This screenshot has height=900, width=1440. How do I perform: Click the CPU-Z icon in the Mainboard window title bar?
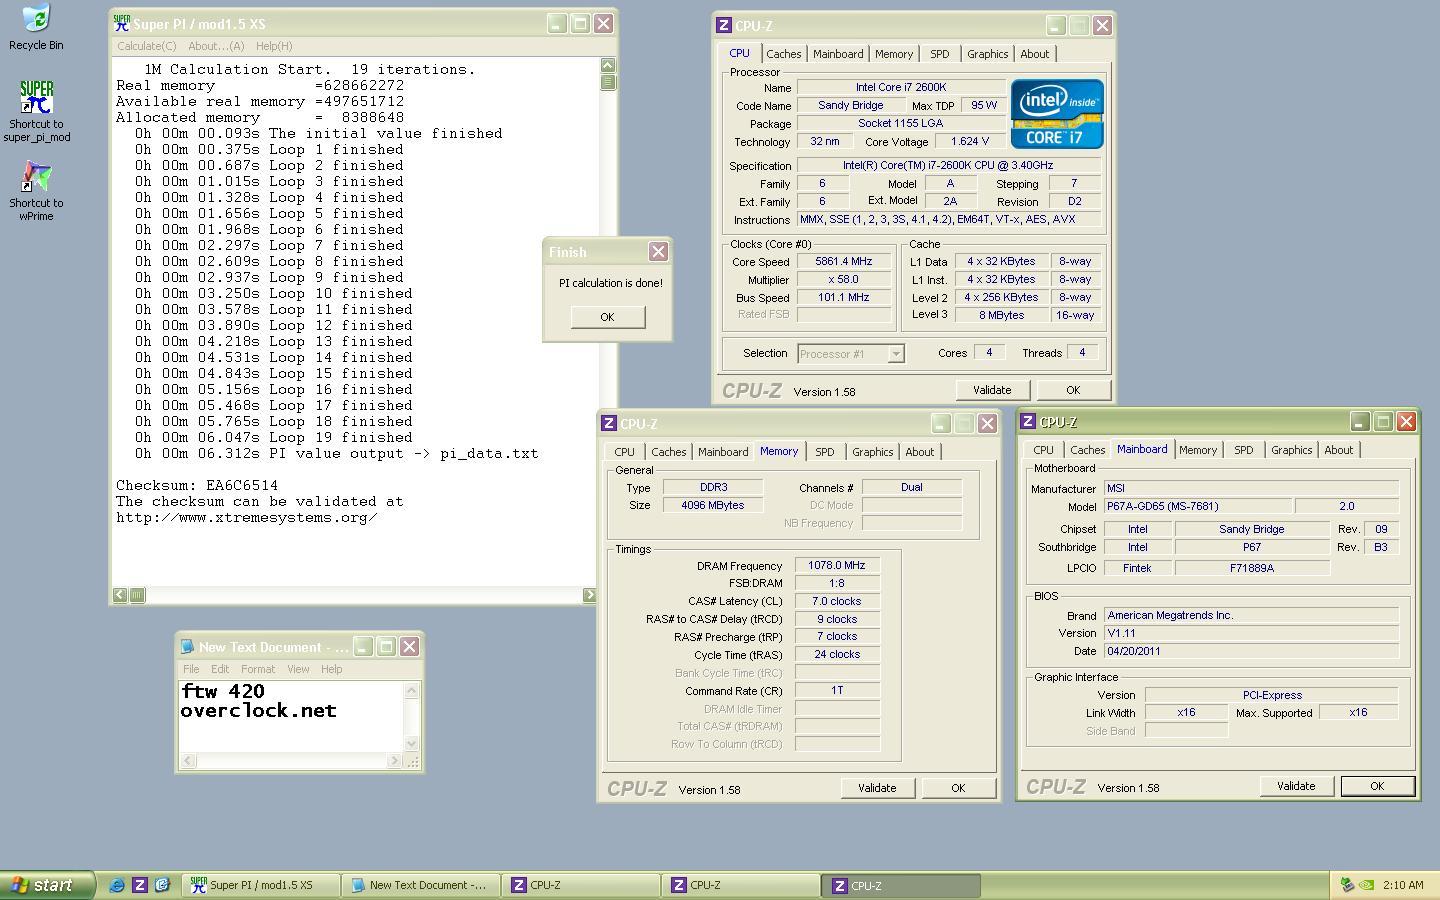pos(1027,421)
